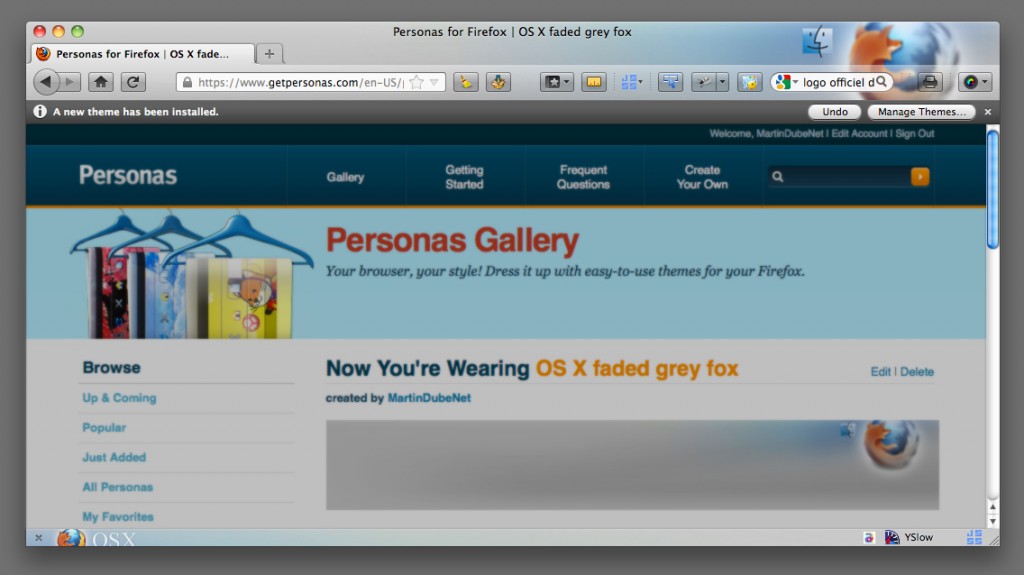Screen dimensions: 1024x575
Task: Click the wrench tools toolbar icon
Action: pyautogui.click(x=703, y=82)
